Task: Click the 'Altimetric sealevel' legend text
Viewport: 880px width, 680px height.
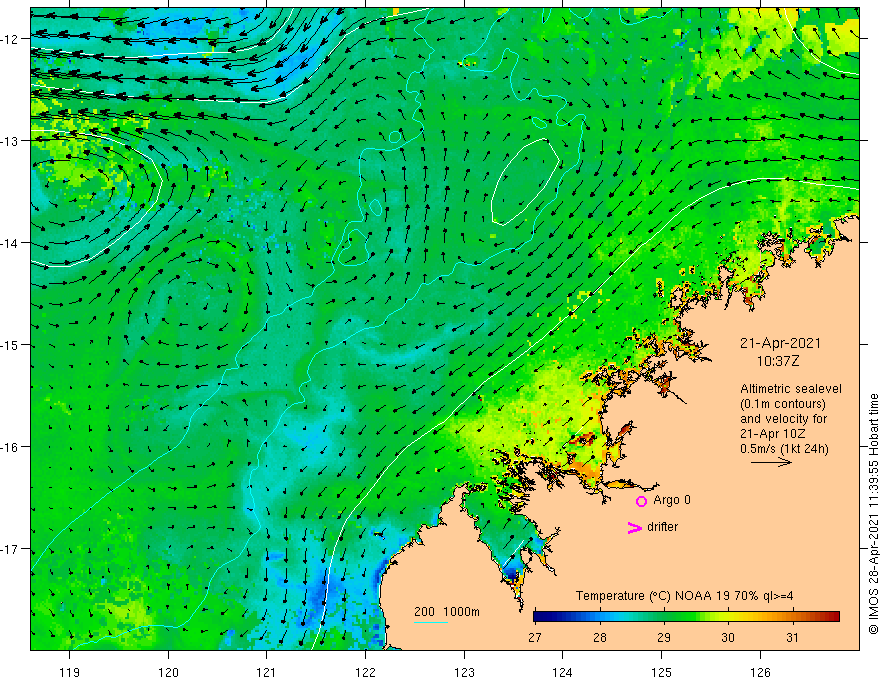Action: (x=791, y=389)
